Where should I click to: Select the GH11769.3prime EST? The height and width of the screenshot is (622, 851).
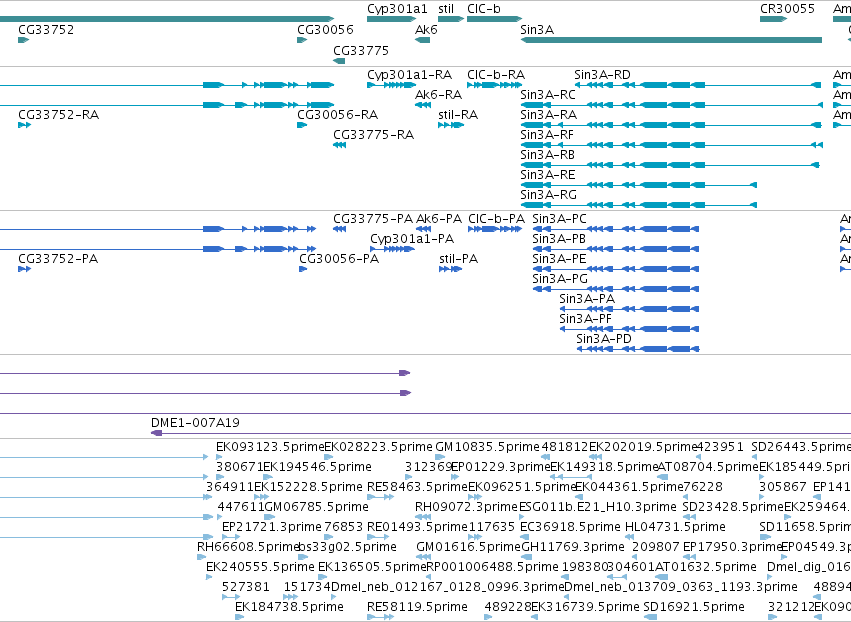click(524, 557)
